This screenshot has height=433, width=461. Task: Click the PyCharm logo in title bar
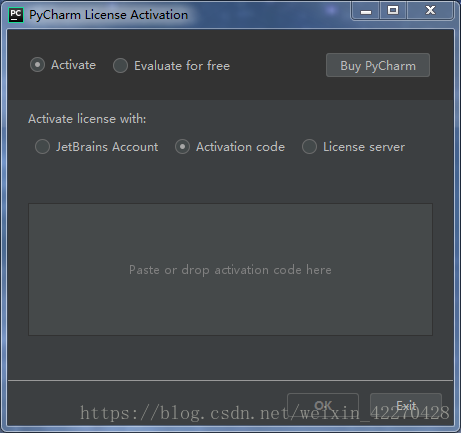[x=16, y=15]
